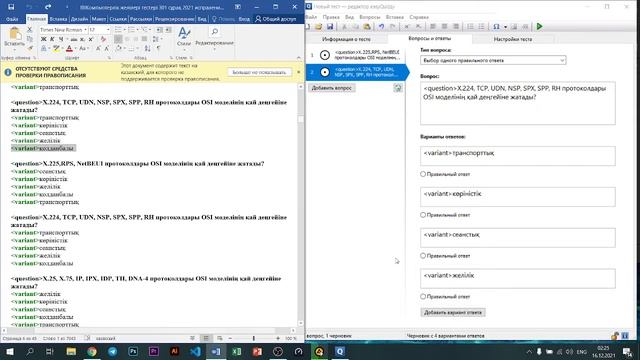640x360 pixels.
Task: Click font color A in Word ribbon
Action: click(69, 49)
